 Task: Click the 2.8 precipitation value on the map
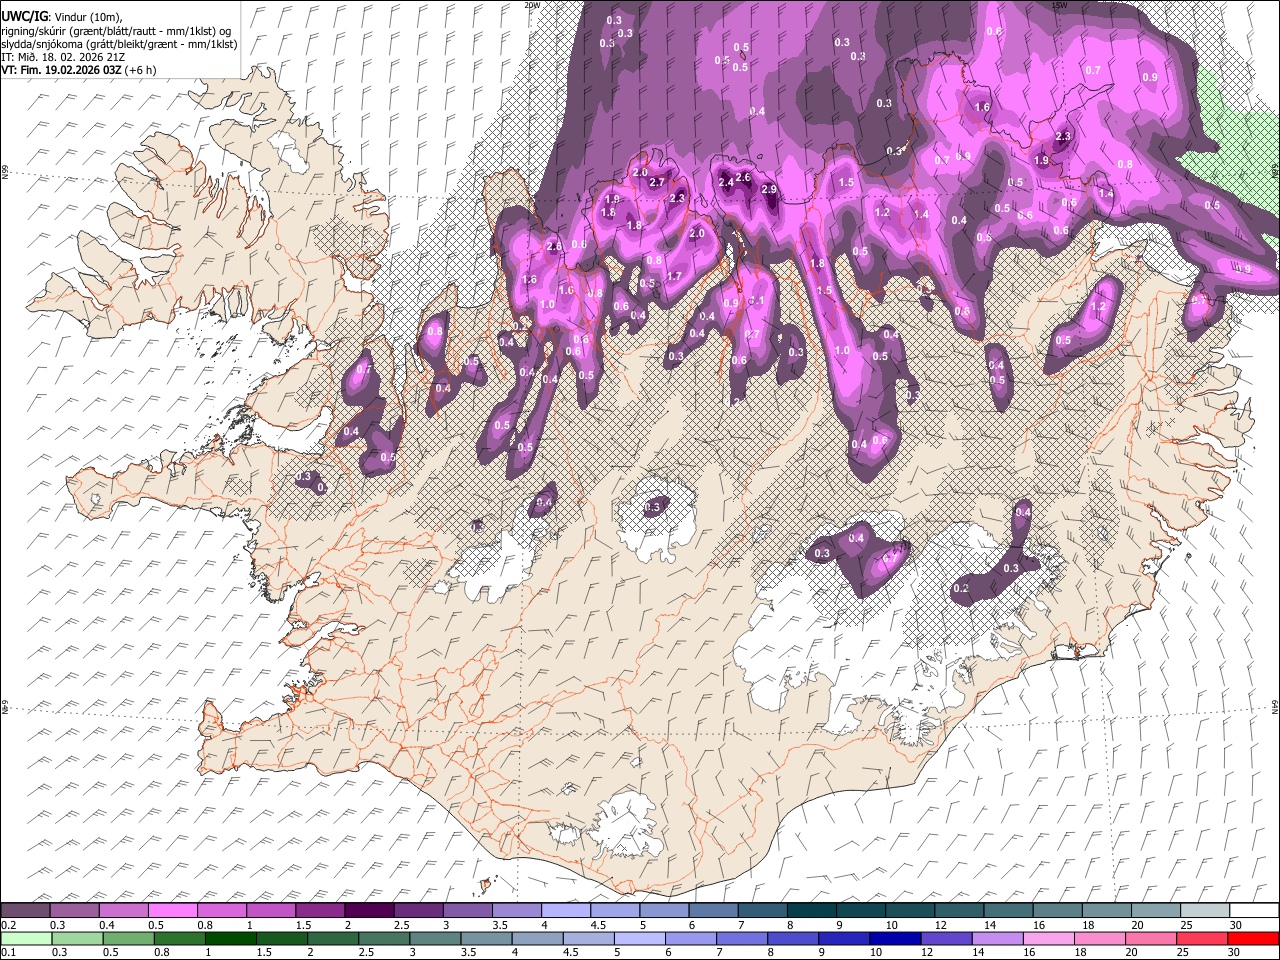pos(555,246)
